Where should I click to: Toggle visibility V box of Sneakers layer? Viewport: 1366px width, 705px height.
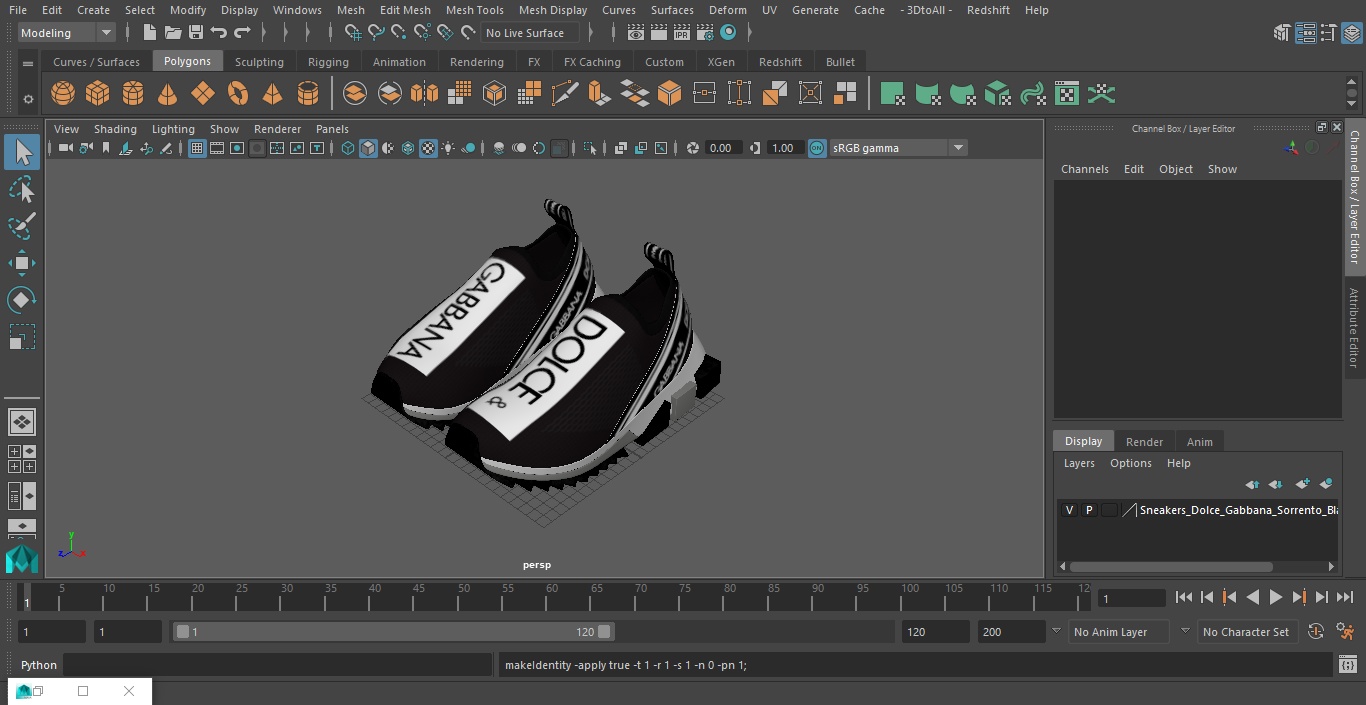point(1069,510)
